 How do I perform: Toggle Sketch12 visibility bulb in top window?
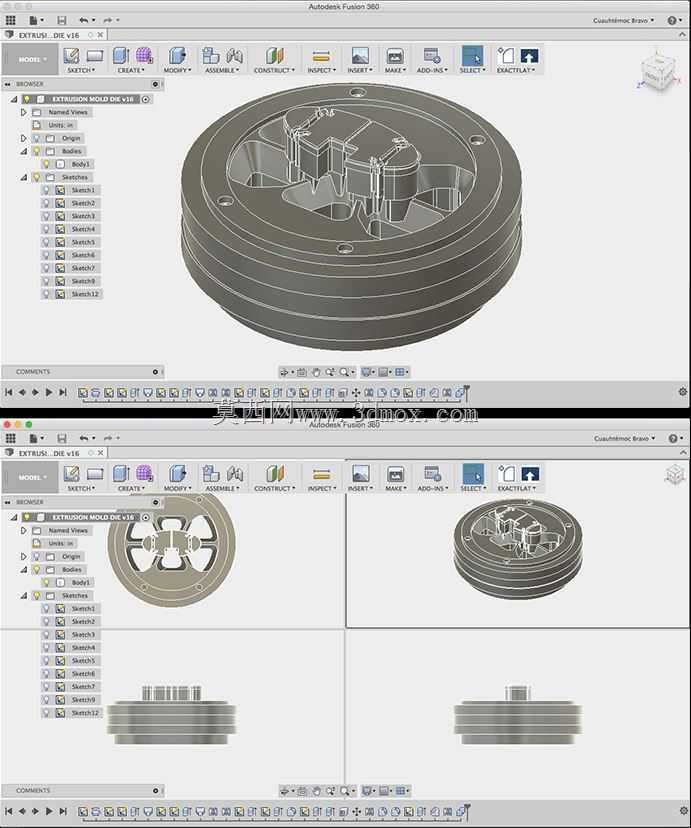click(x=46, y=294)
